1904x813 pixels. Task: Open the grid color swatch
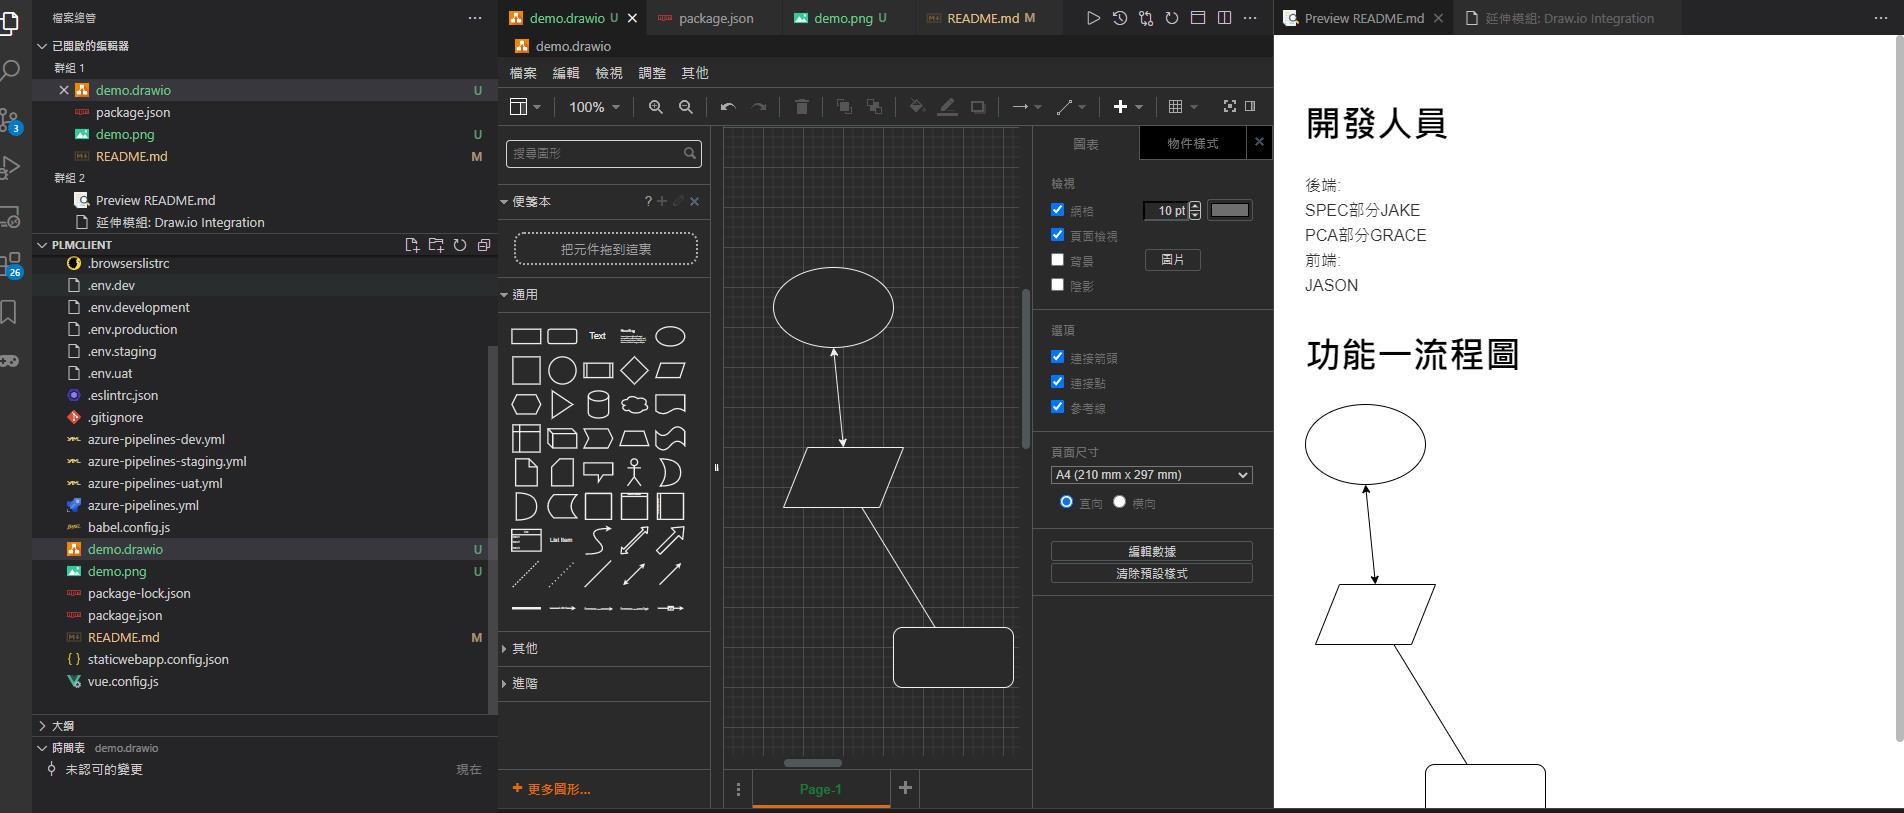(x=1230, y=210)
